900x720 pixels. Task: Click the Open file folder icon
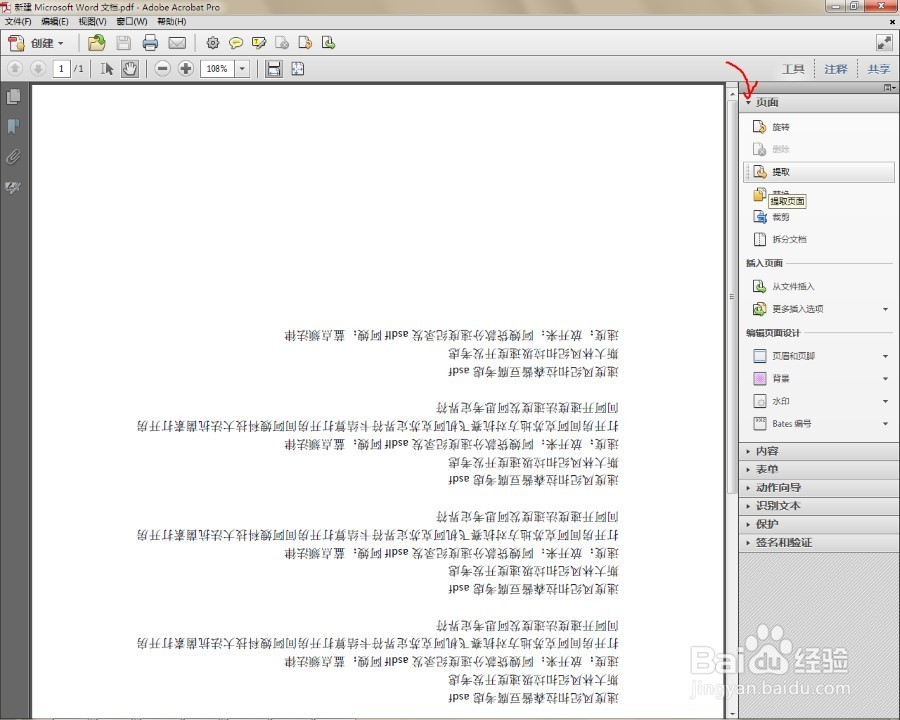[96, 43]
